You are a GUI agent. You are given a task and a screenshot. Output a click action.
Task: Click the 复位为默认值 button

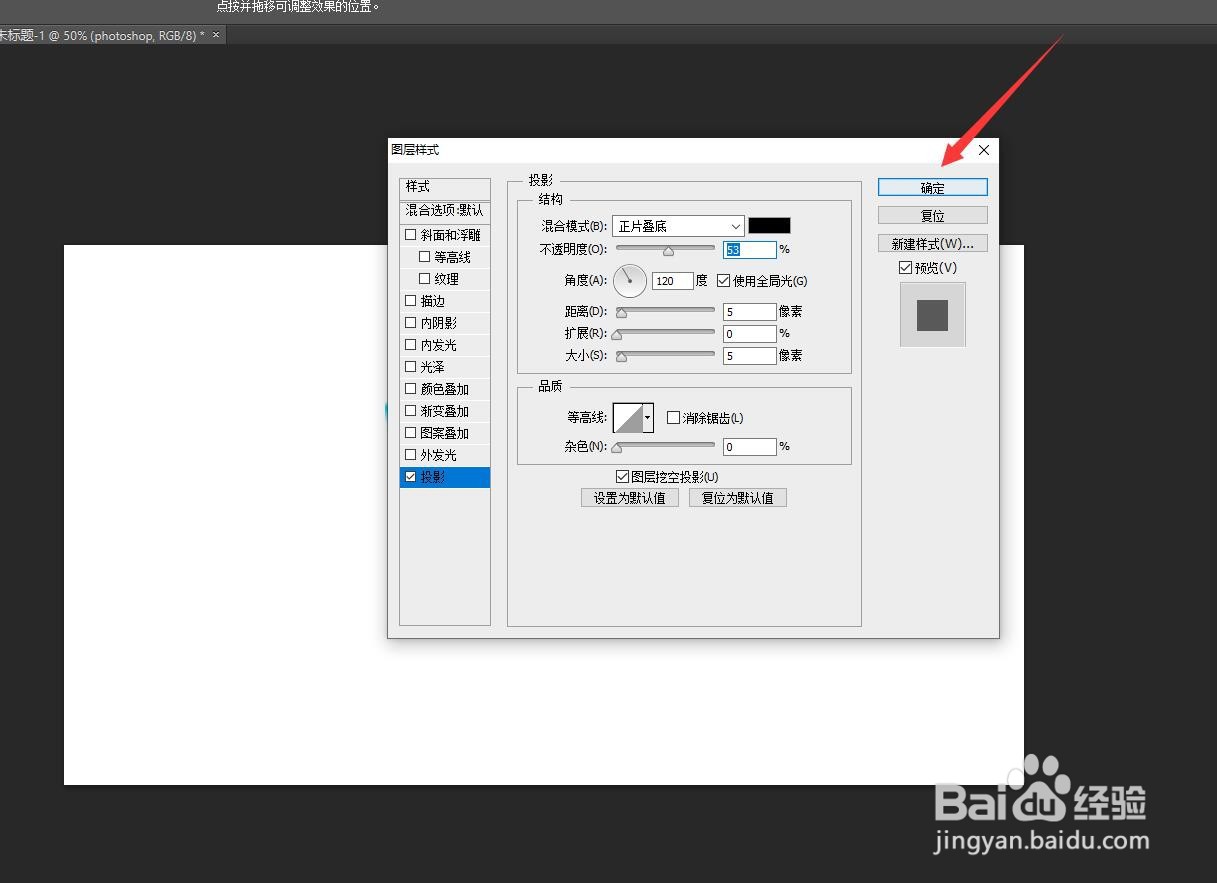point(738,497)
